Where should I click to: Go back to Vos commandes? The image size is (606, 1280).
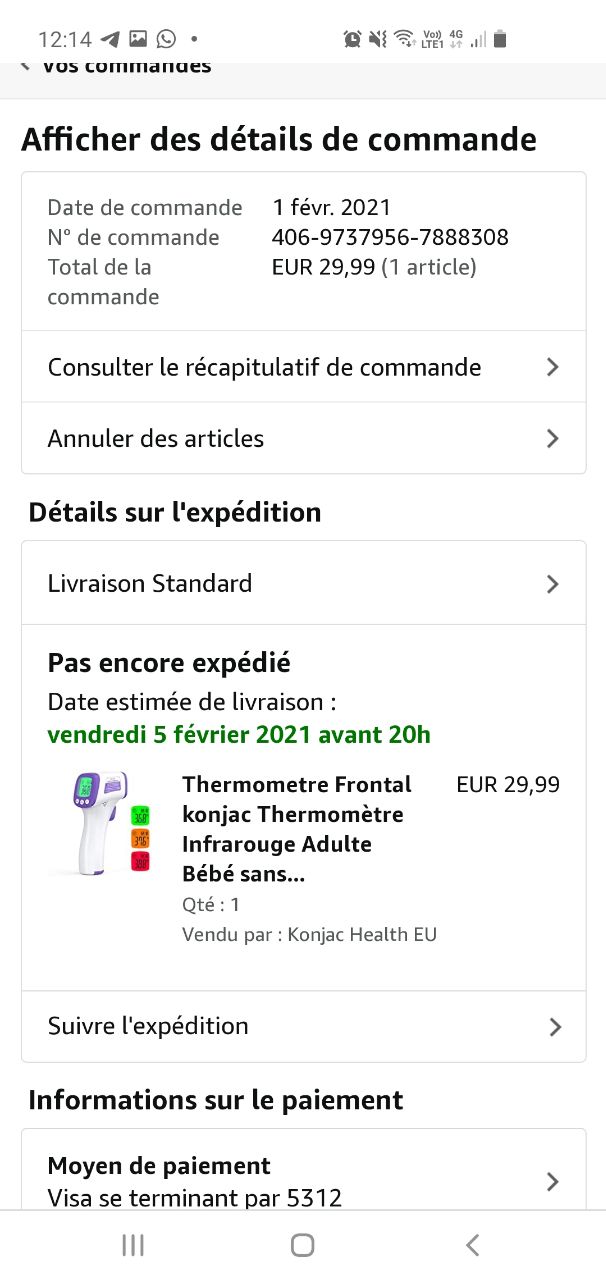115,67
